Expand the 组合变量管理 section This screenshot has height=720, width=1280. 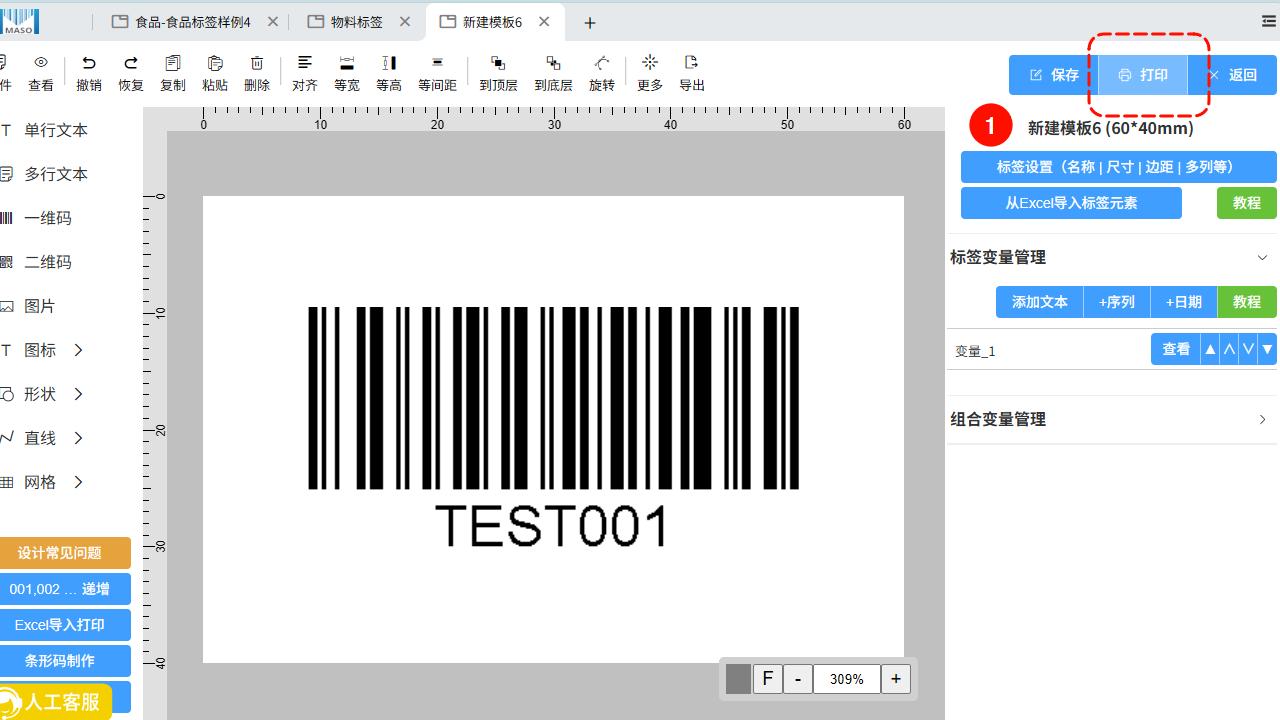1262,420
